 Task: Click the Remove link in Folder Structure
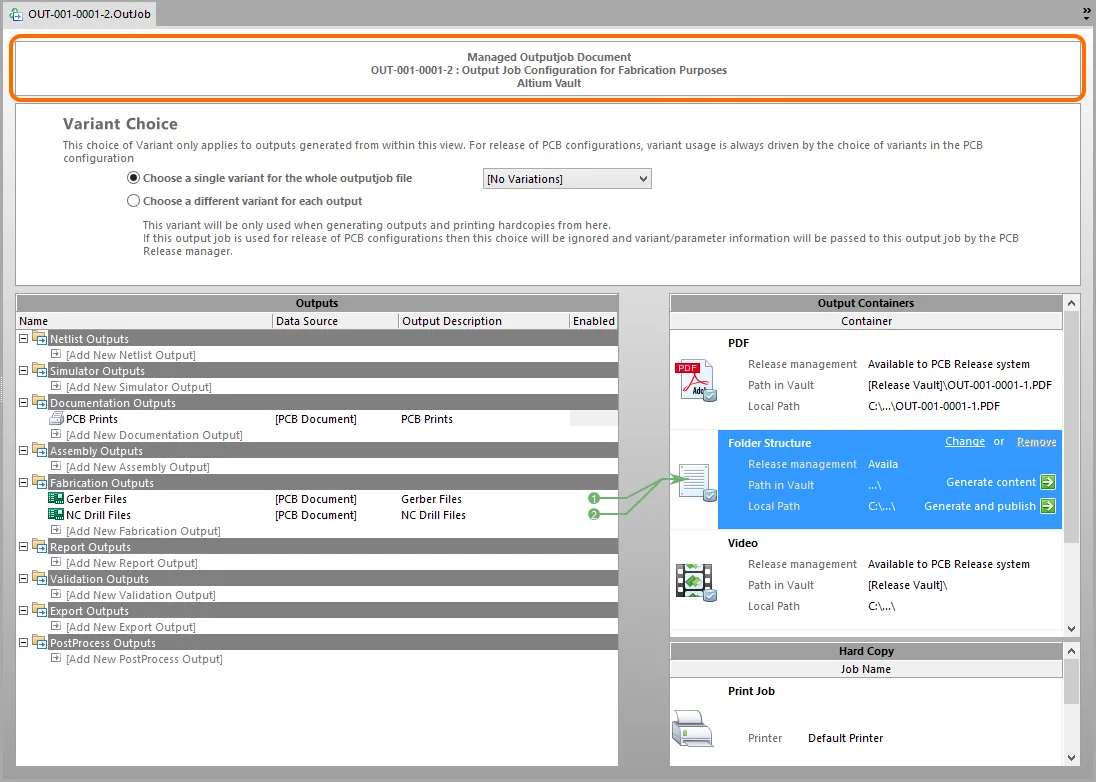click(x=1036, y=442)
